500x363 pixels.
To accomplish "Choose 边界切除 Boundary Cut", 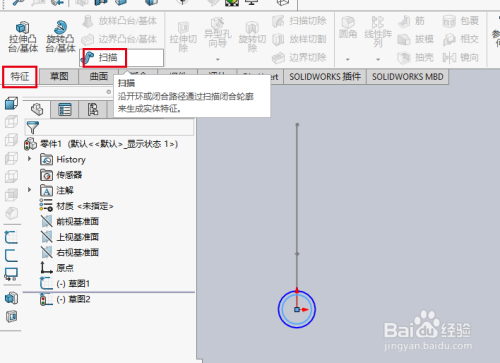I will [299, 58].
